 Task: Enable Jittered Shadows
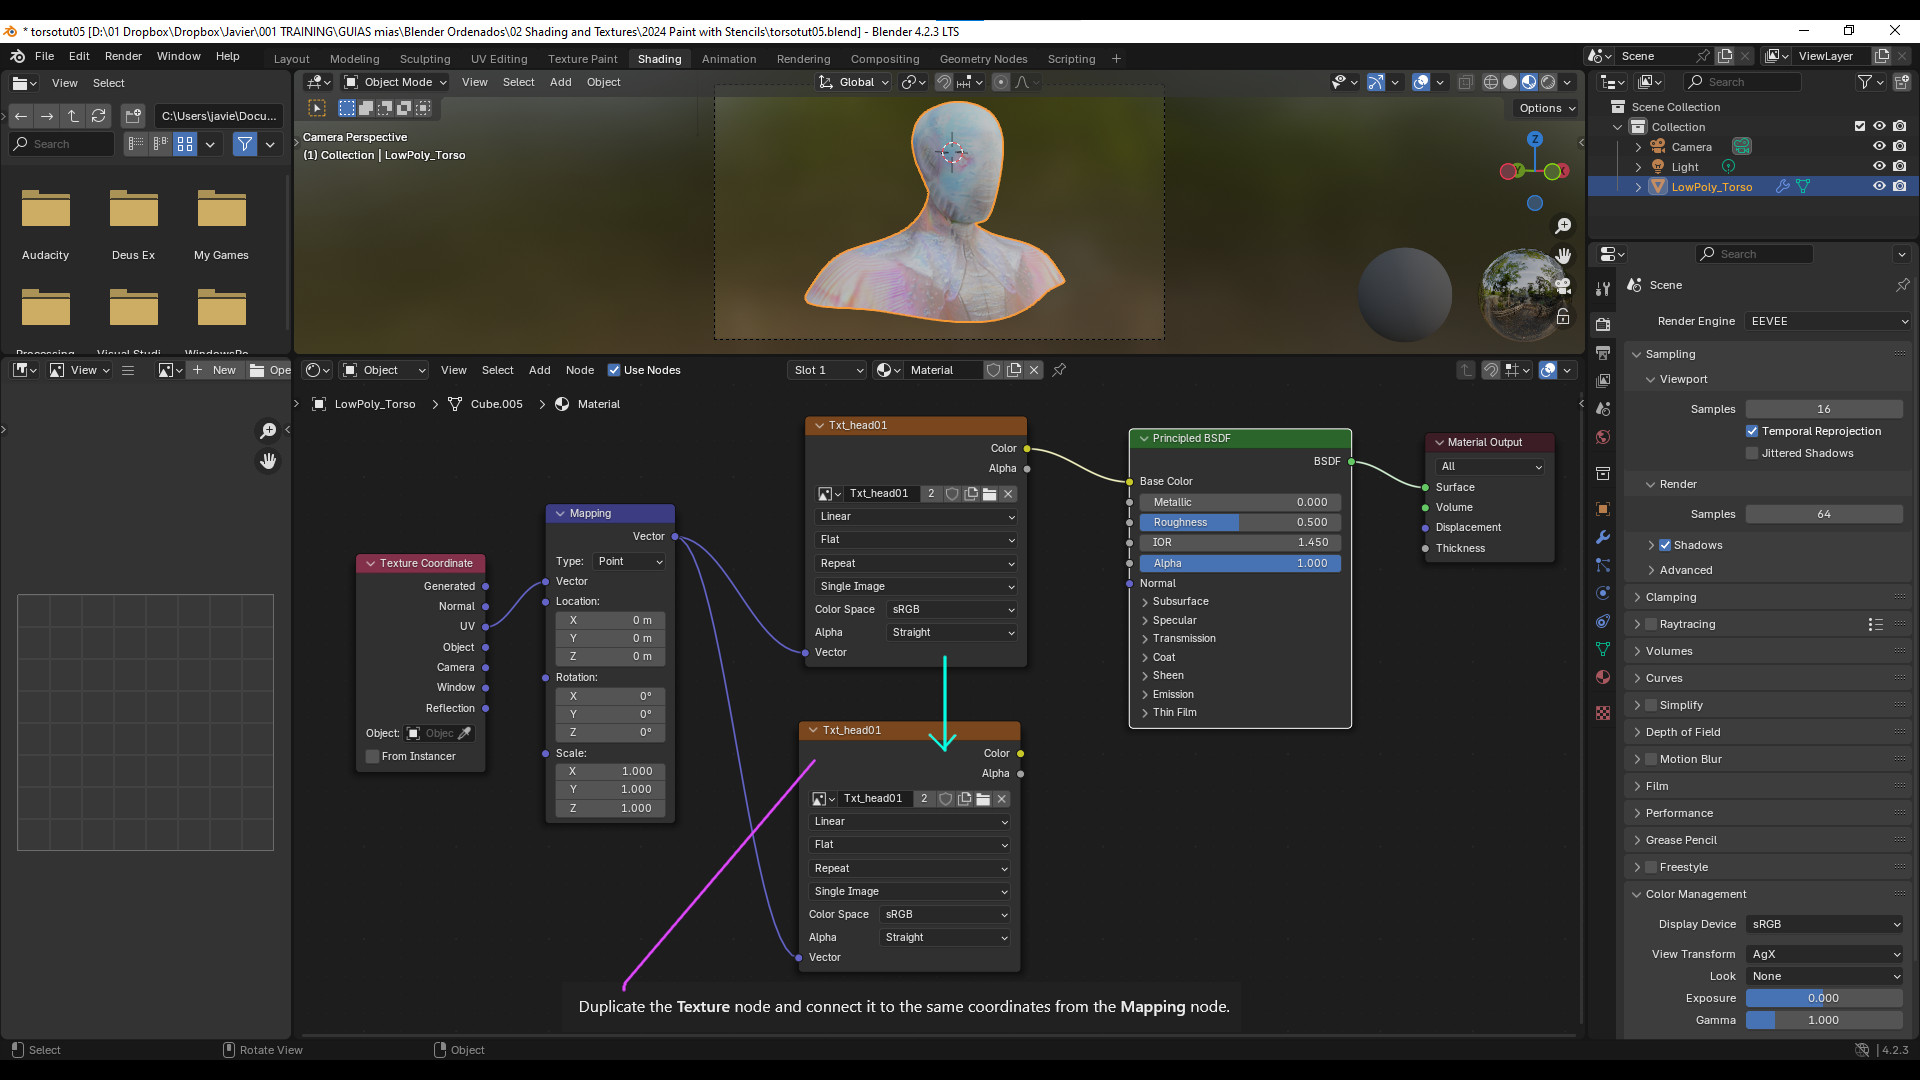tap(1752, 453)
